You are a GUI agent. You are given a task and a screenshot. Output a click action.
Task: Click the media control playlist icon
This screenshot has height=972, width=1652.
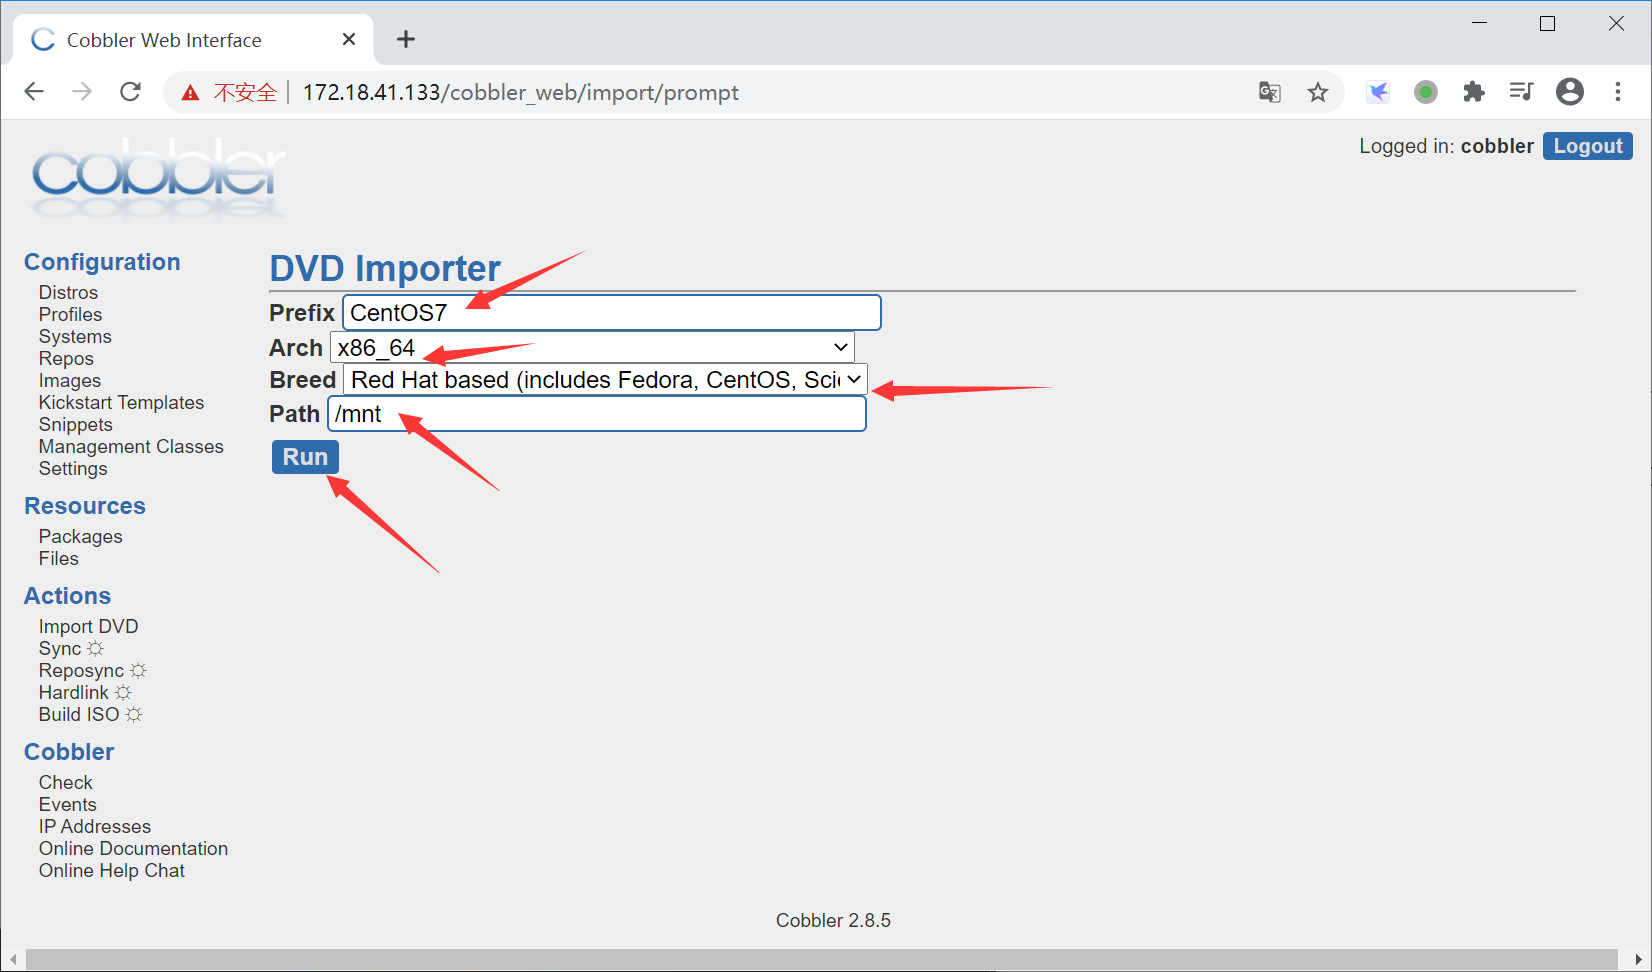pyautogui.click(x=1521, y=92)
